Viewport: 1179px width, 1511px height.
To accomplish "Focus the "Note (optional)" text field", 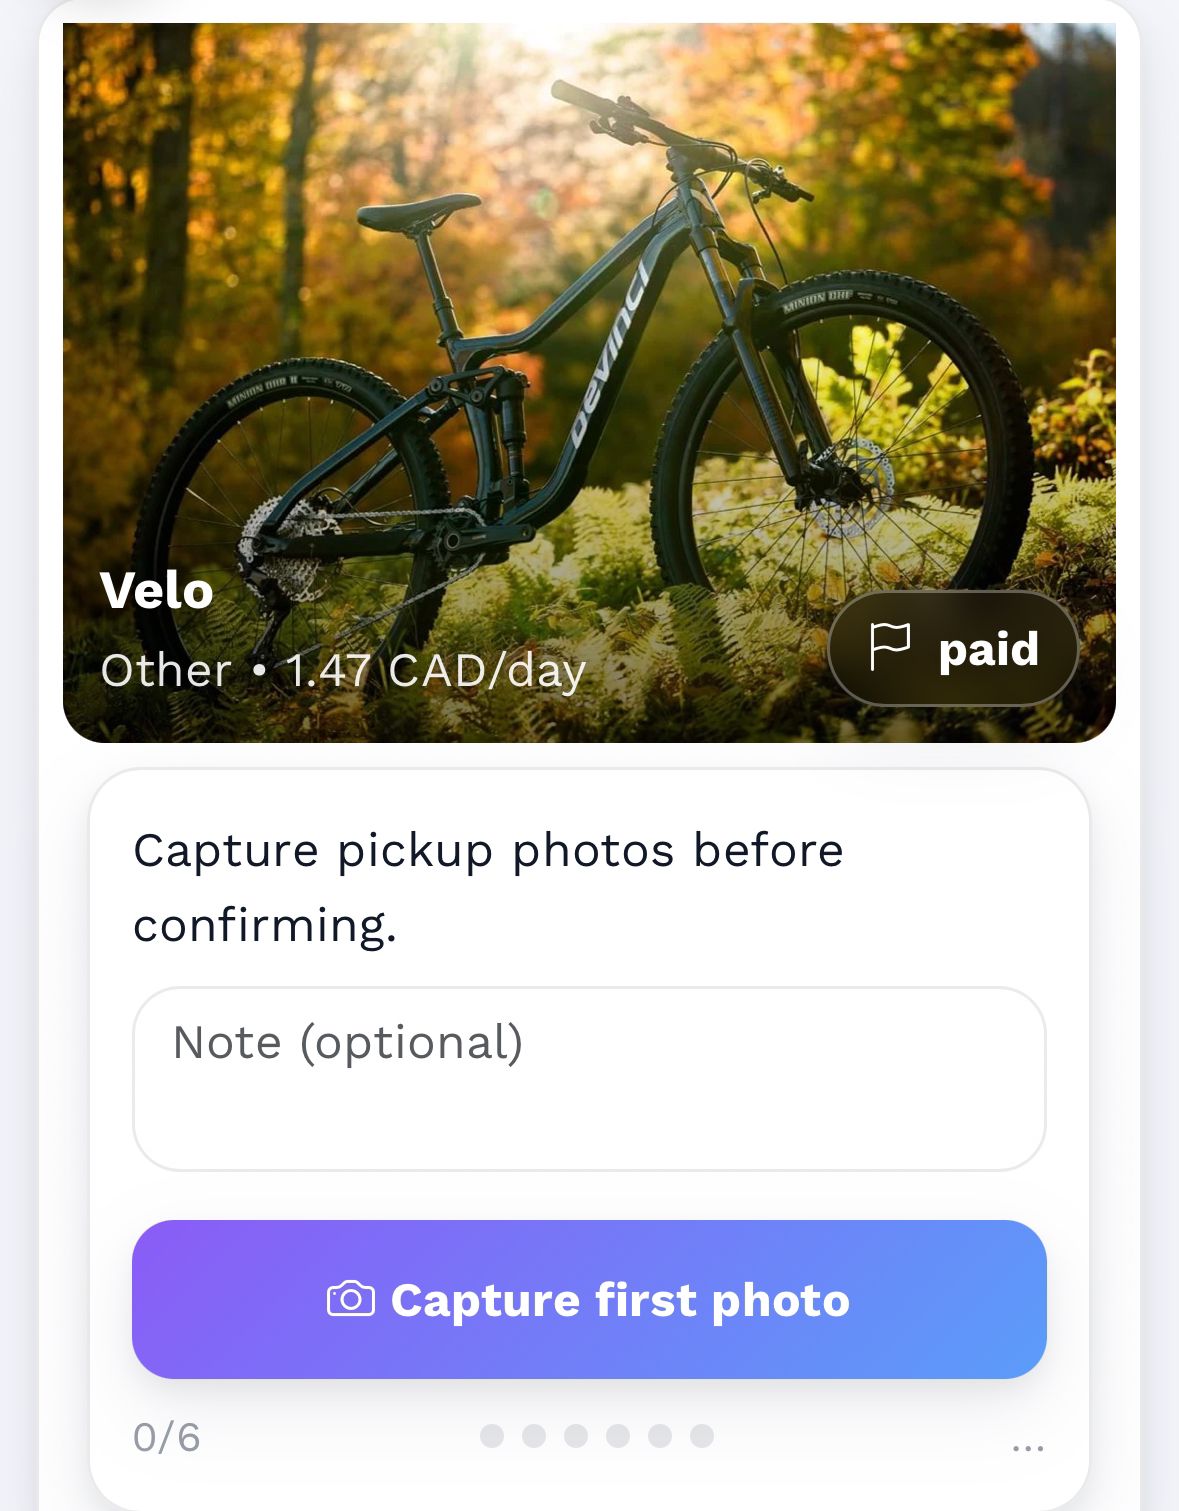I will pos(589,1078).
